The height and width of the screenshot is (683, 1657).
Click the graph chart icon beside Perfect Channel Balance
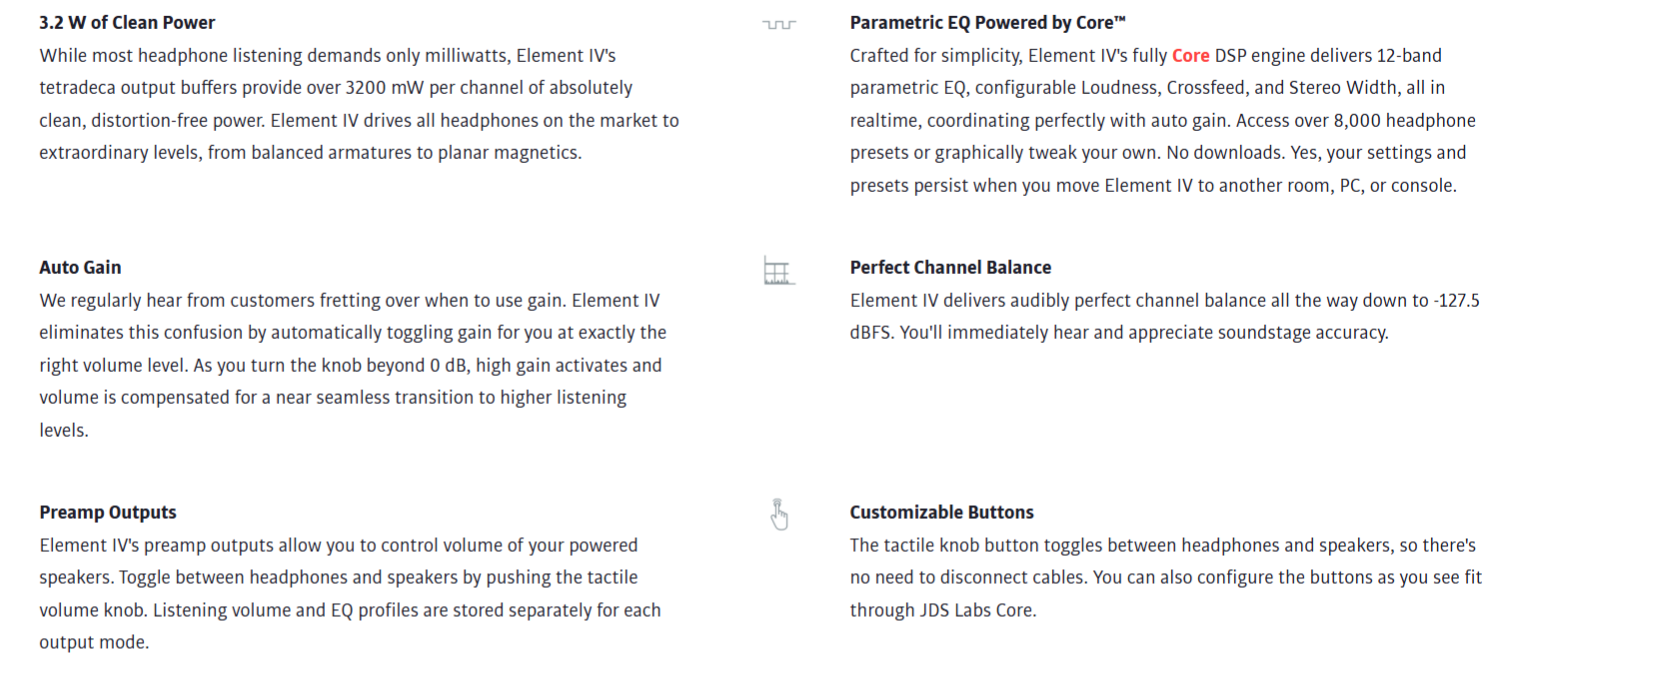777,271
